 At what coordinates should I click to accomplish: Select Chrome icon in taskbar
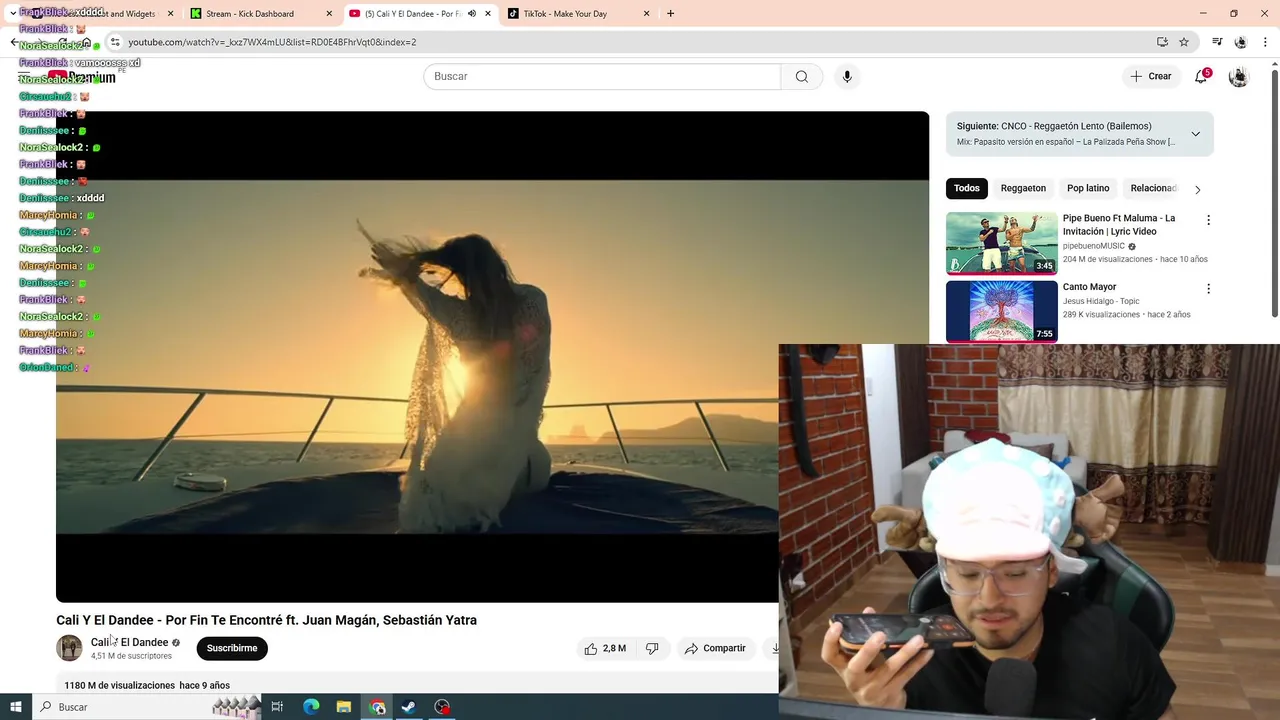pyautogui.click(x=377, y=707)
